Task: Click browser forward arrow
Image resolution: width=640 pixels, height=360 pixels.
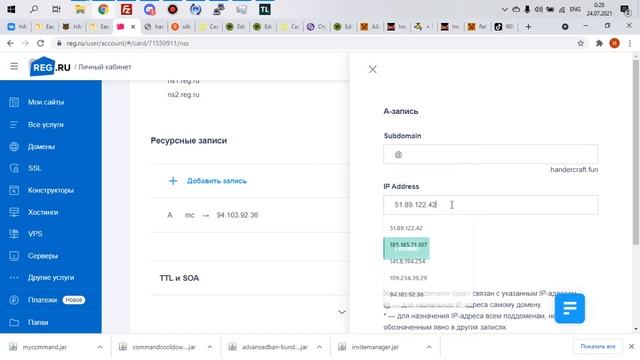Action: [x=25, y=43]
